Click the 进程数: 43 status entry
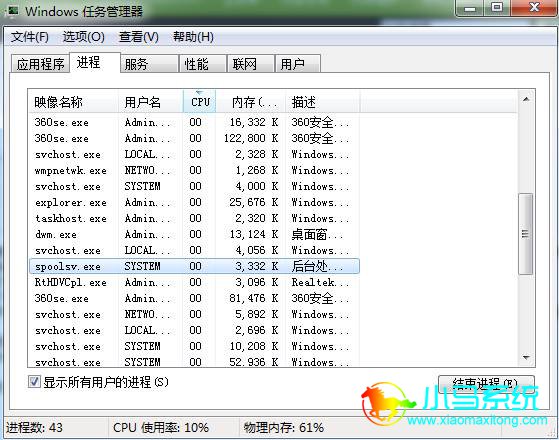The image size is (559, 440). 34,427
